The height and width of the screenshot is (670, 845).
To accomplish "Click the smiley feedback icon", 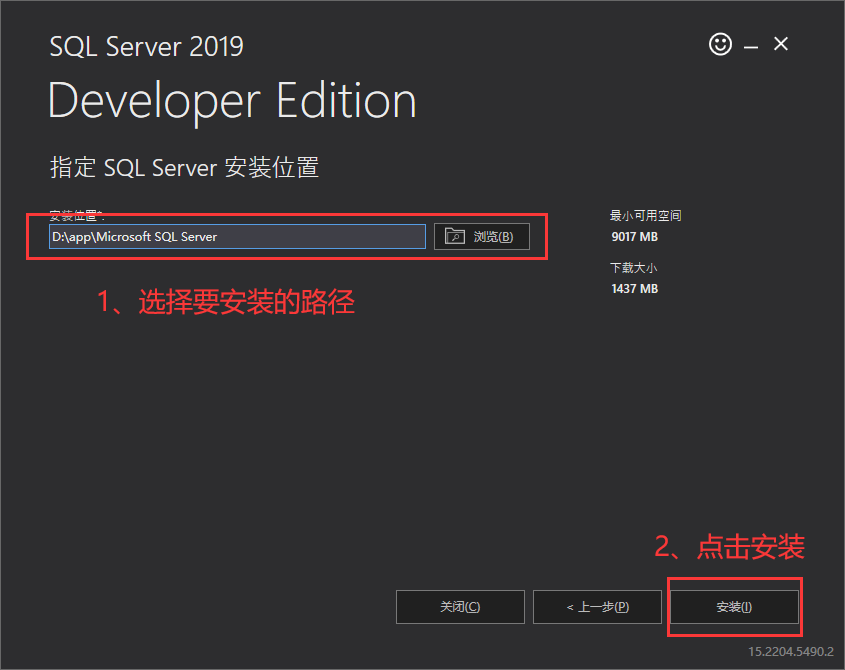I will coord(720,44).
